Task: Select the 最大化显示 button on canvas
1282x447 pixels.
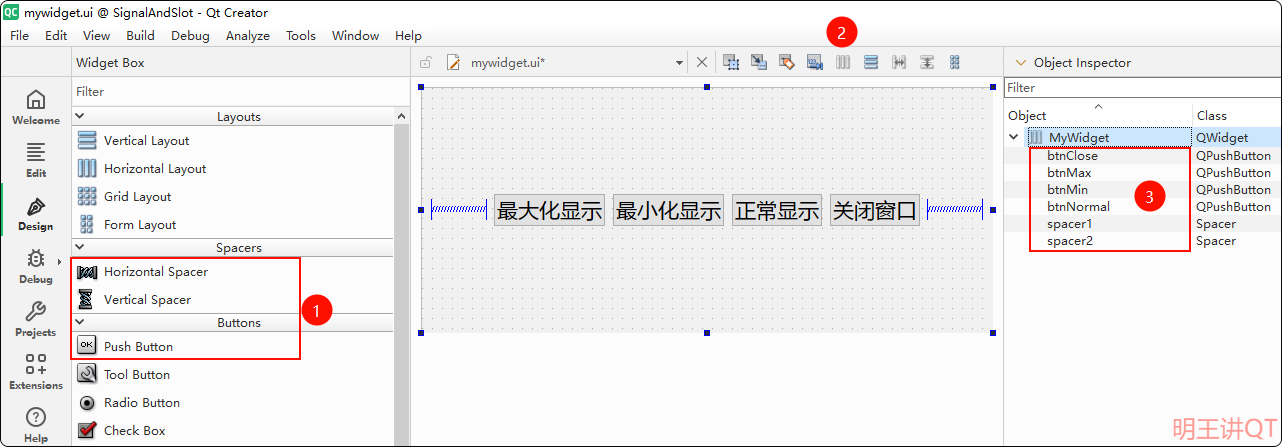Action: coord(549,210)
